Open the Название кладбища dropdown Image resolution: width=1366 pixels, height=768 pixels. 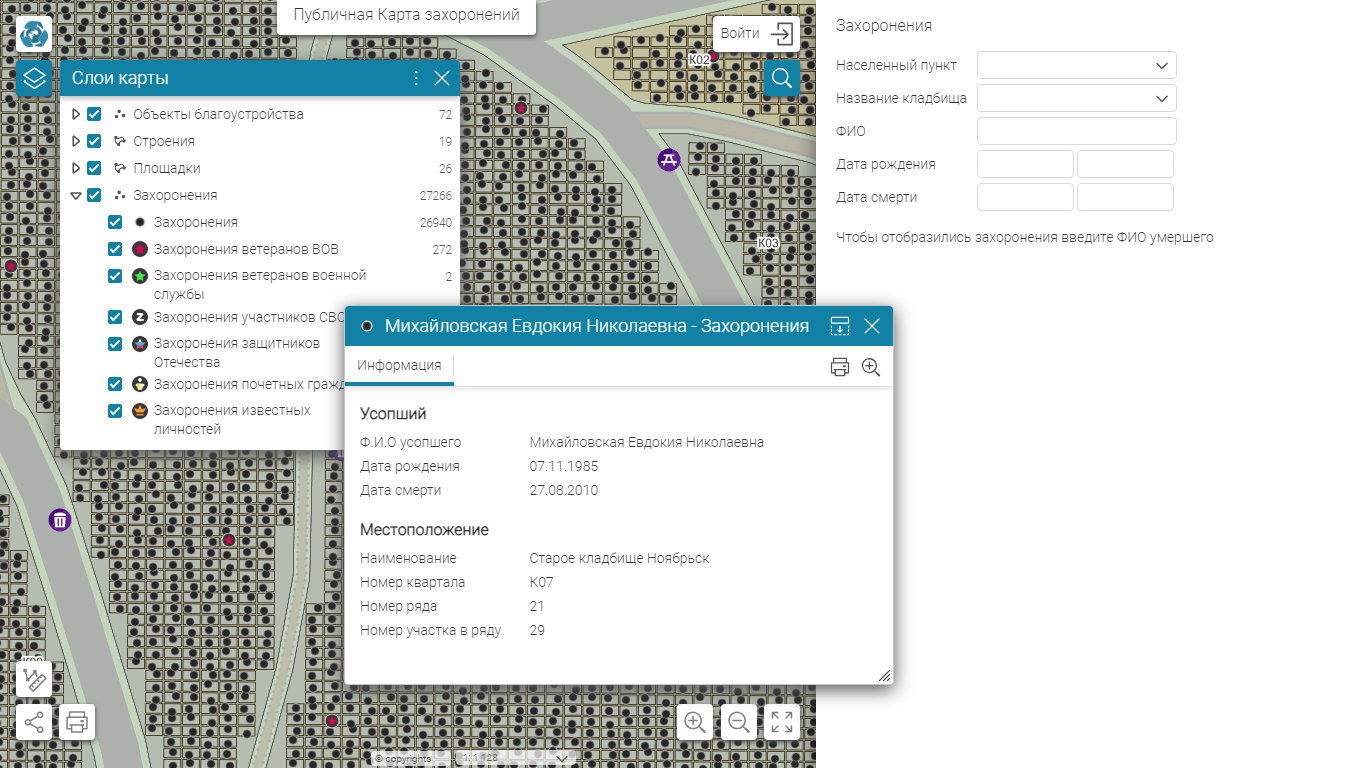pyautogui.click(x=1076, y=98)
